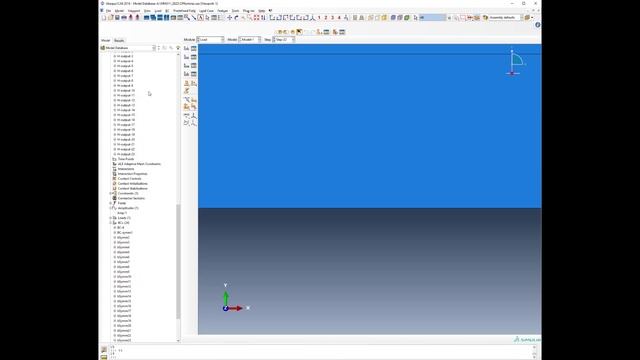640x360 pixels.
Task: Click the Save Model Database icon
Action: [x=117, y=18]
